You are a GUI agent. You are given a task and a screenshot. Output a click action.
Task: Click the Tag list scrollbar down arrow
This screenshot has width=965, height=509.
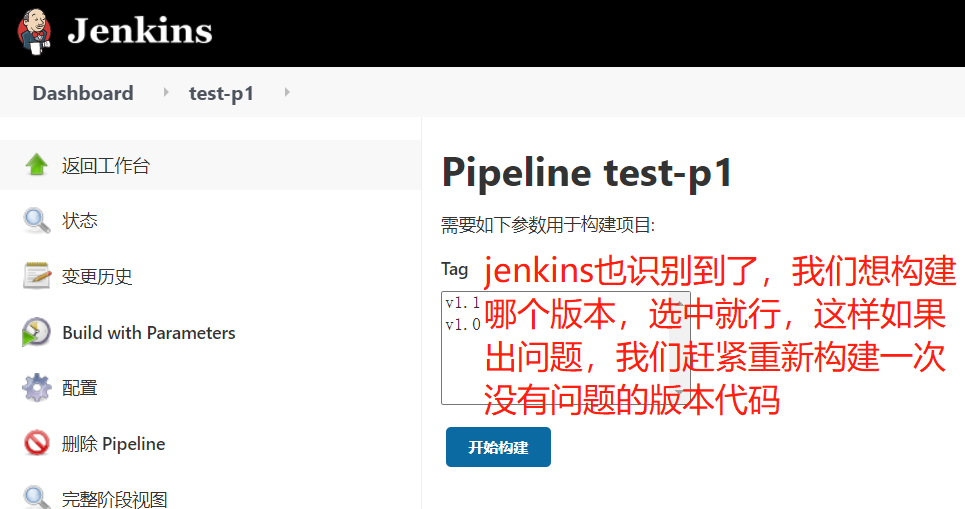click(679, 393)
